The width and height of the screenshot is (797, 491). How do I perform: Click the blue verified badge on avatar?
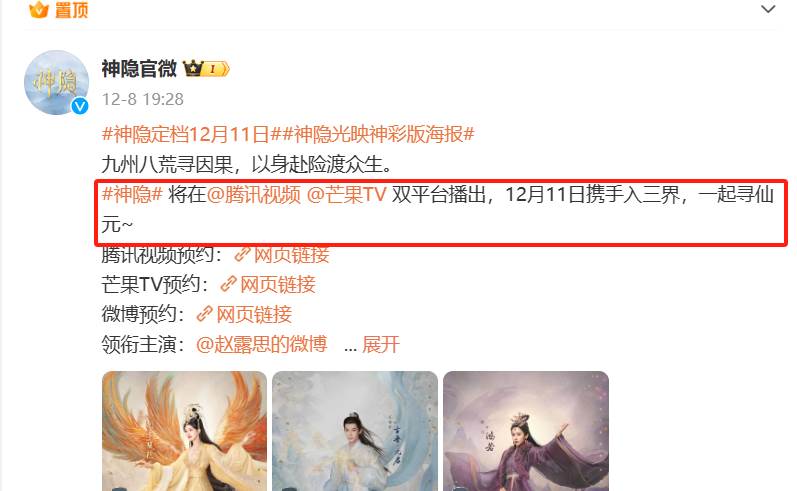[x=80, y=106]
